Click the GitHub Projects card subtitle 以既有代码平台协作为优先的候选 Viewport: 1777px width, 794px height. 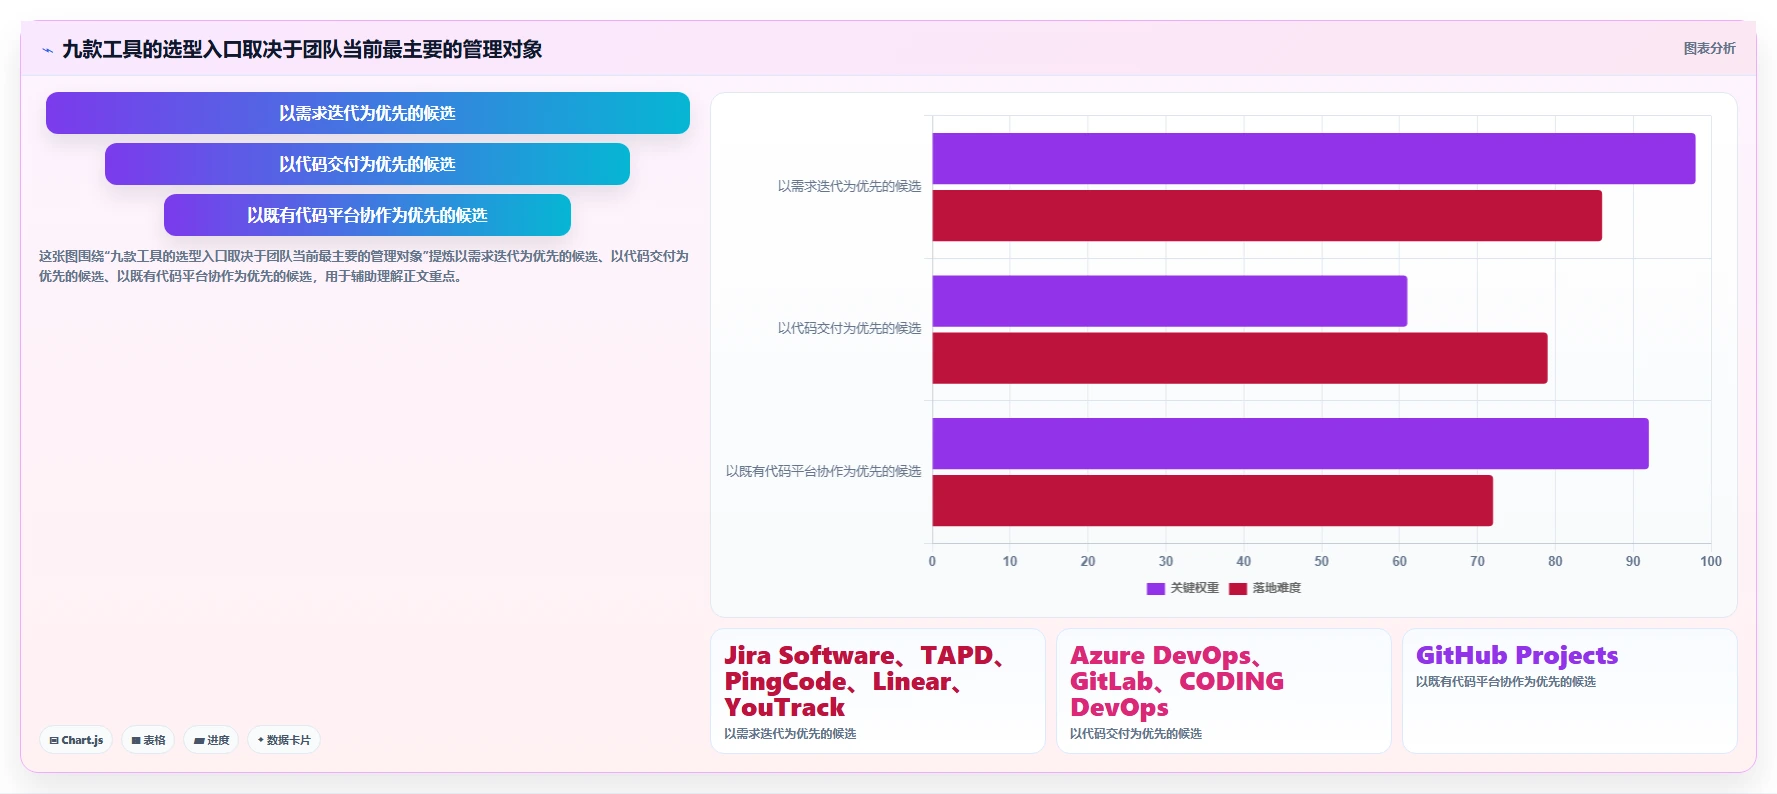click(1506, 682)
